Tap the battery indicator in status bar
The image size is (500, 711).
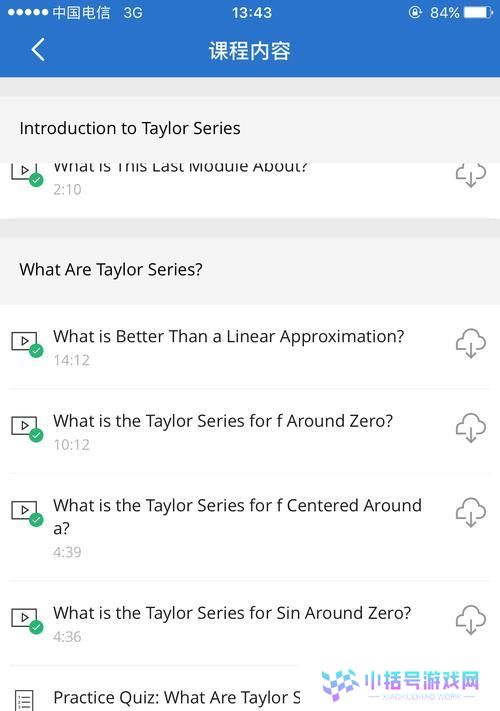477,12
